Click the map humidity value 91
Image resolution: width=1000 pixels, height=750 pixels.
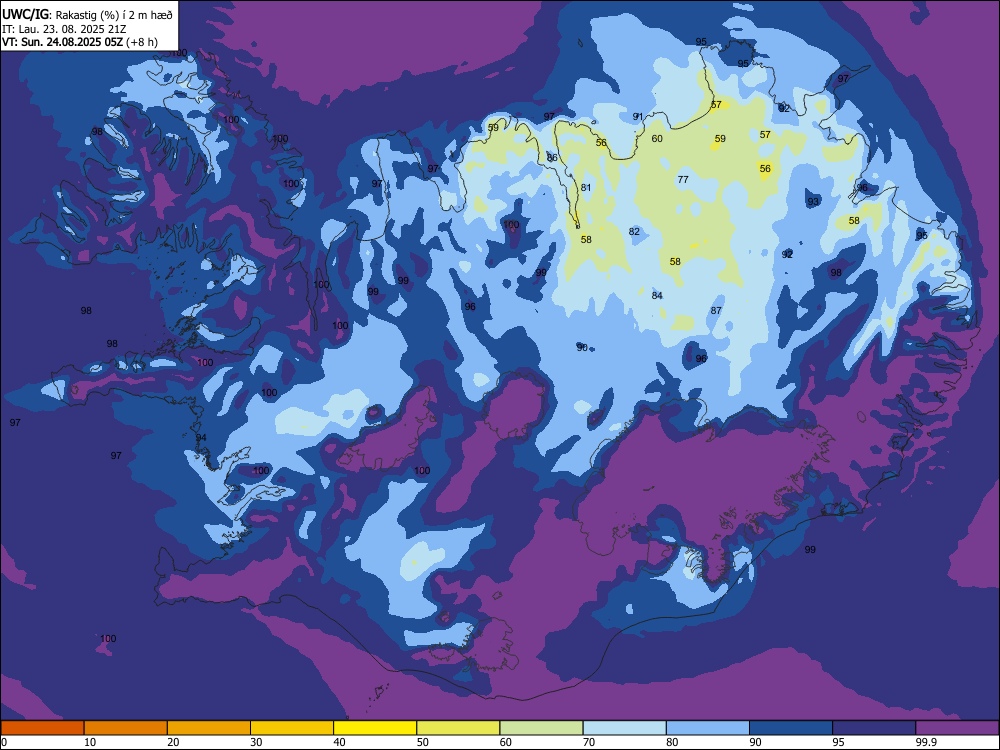tap(638, 117)
